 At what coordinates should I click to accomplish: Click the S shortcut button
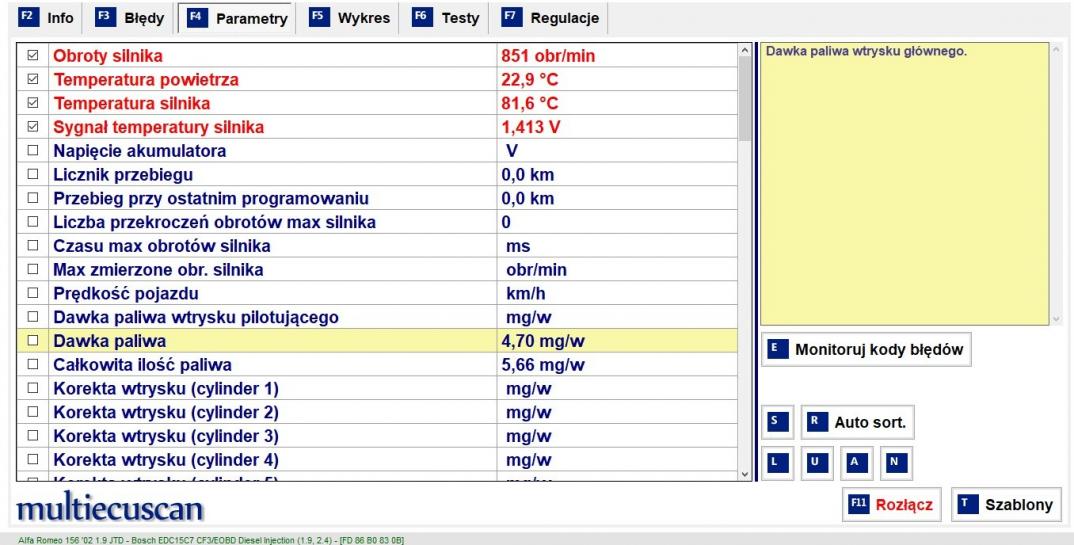pos(774,423)
